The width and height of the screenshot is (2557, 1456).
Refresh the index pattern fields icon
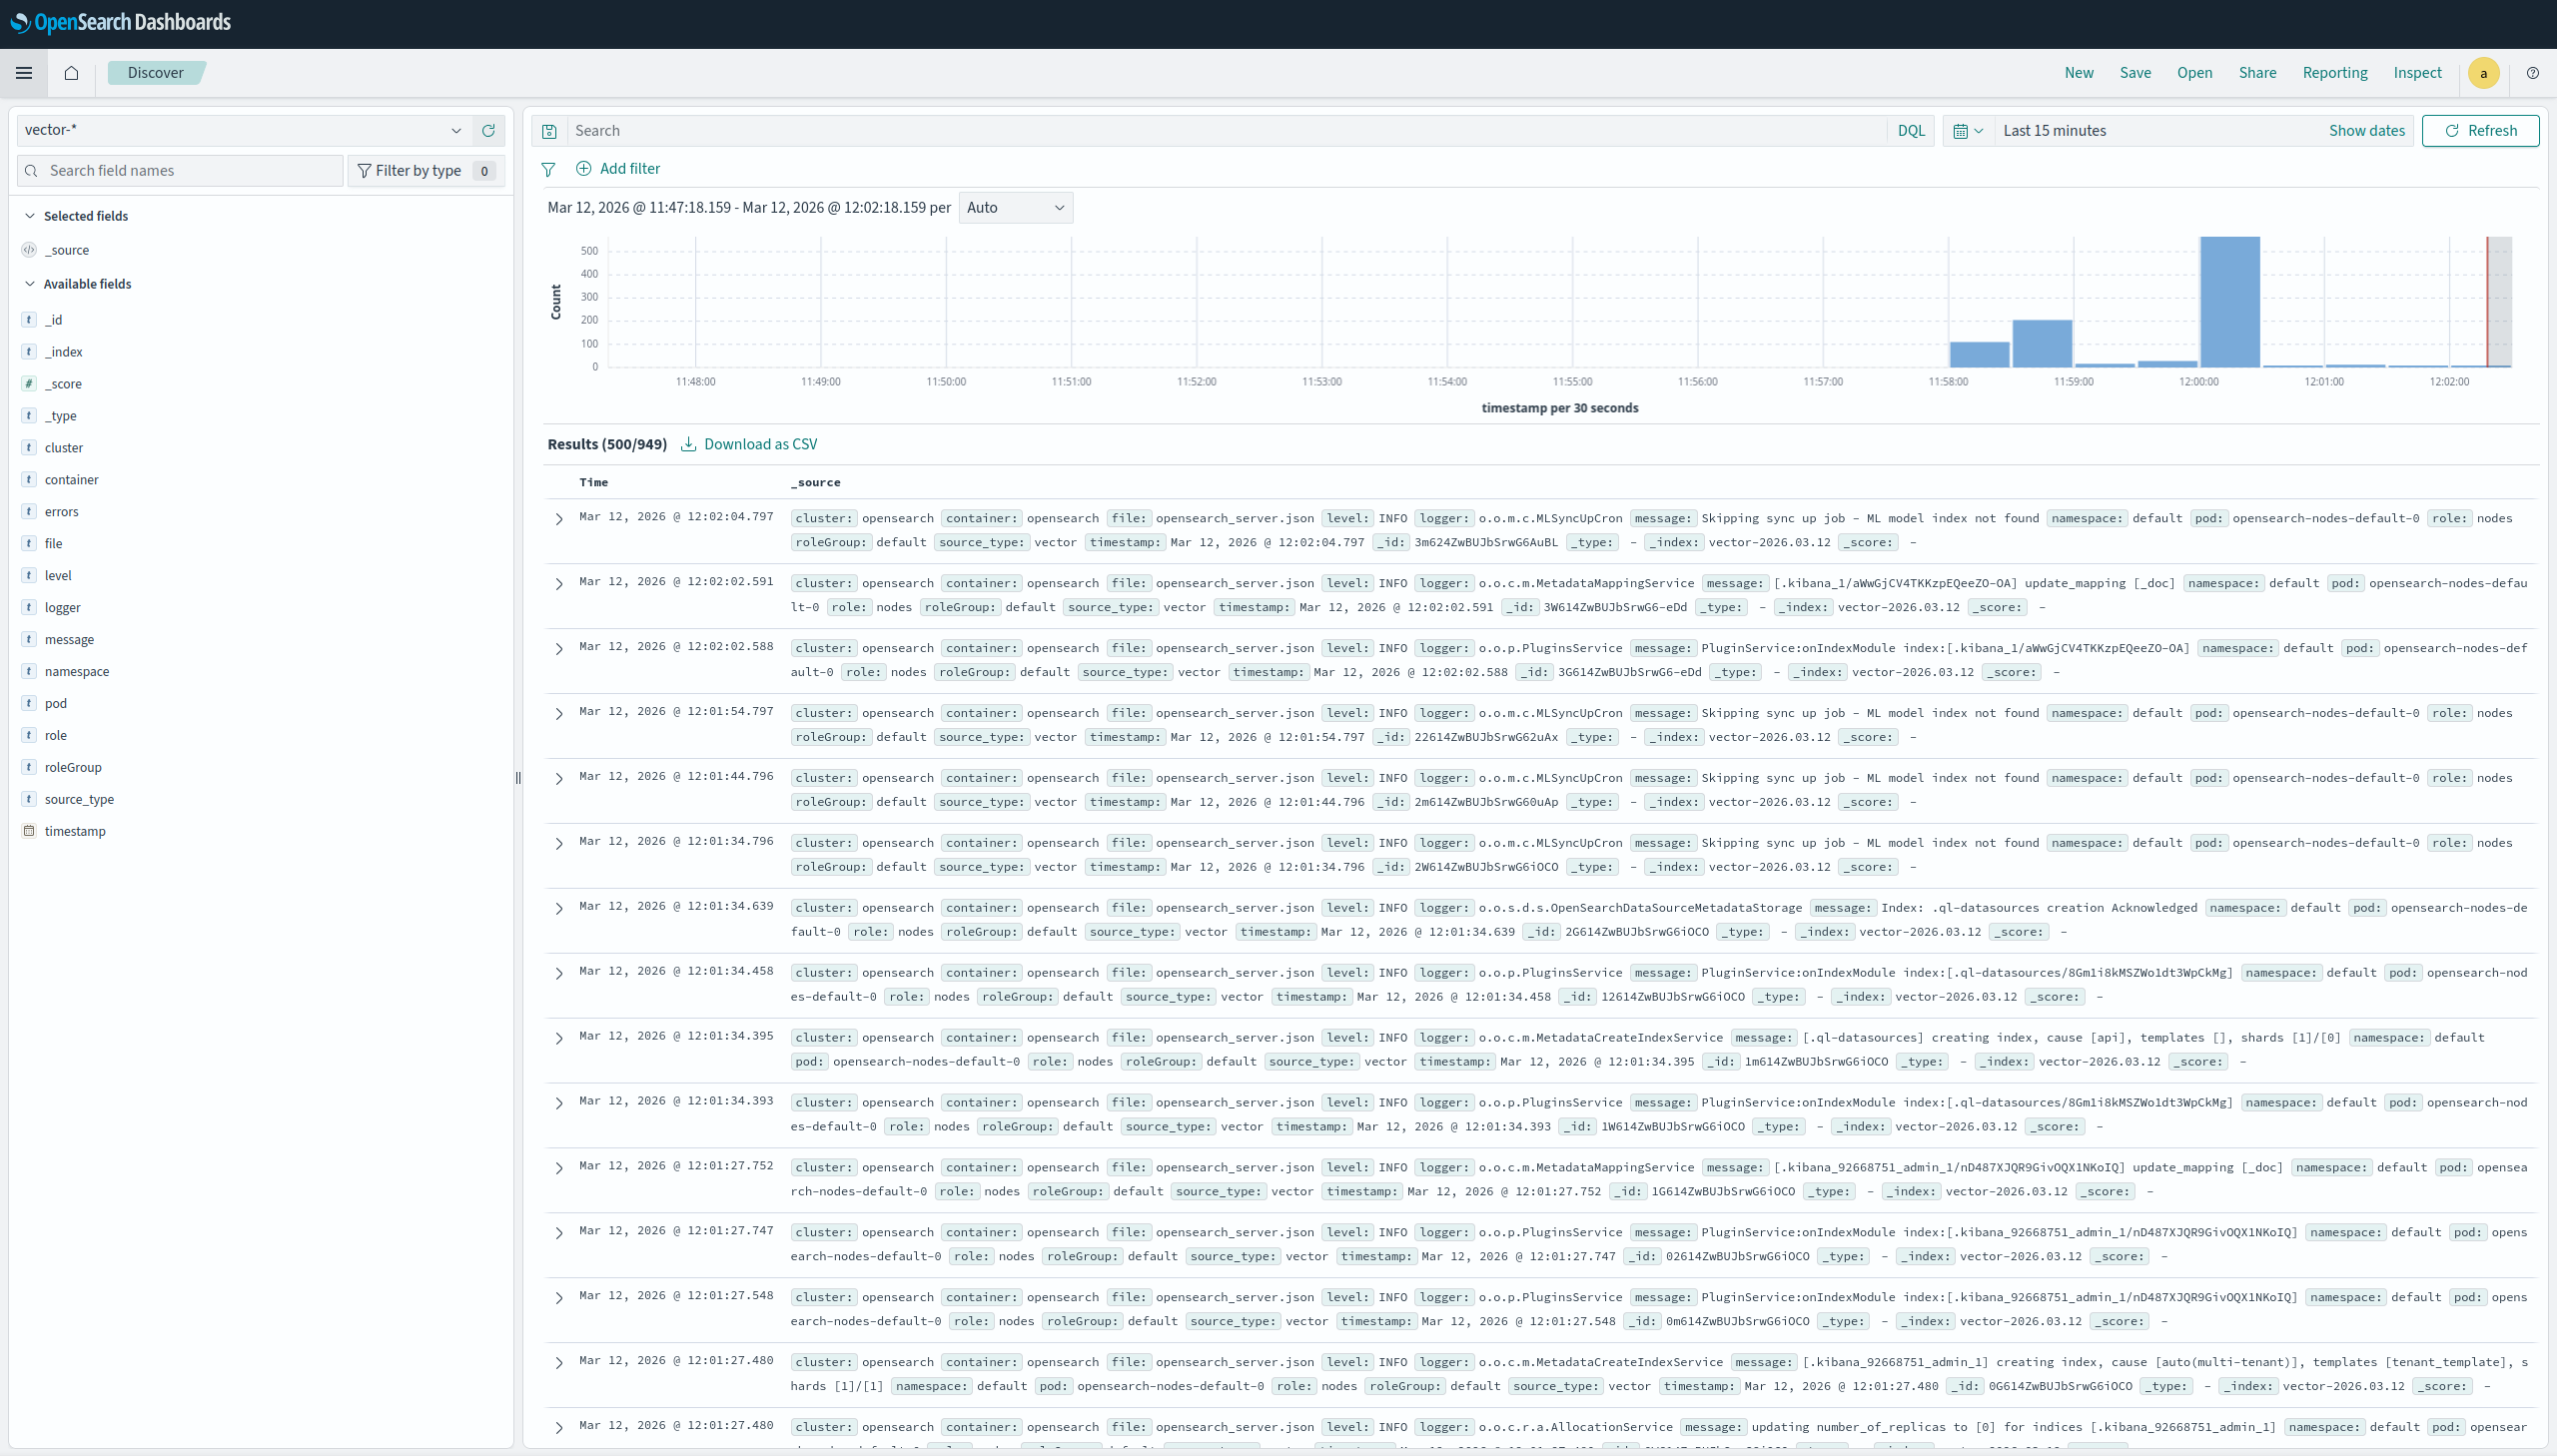pyautogui.click(x=488, y=130)
